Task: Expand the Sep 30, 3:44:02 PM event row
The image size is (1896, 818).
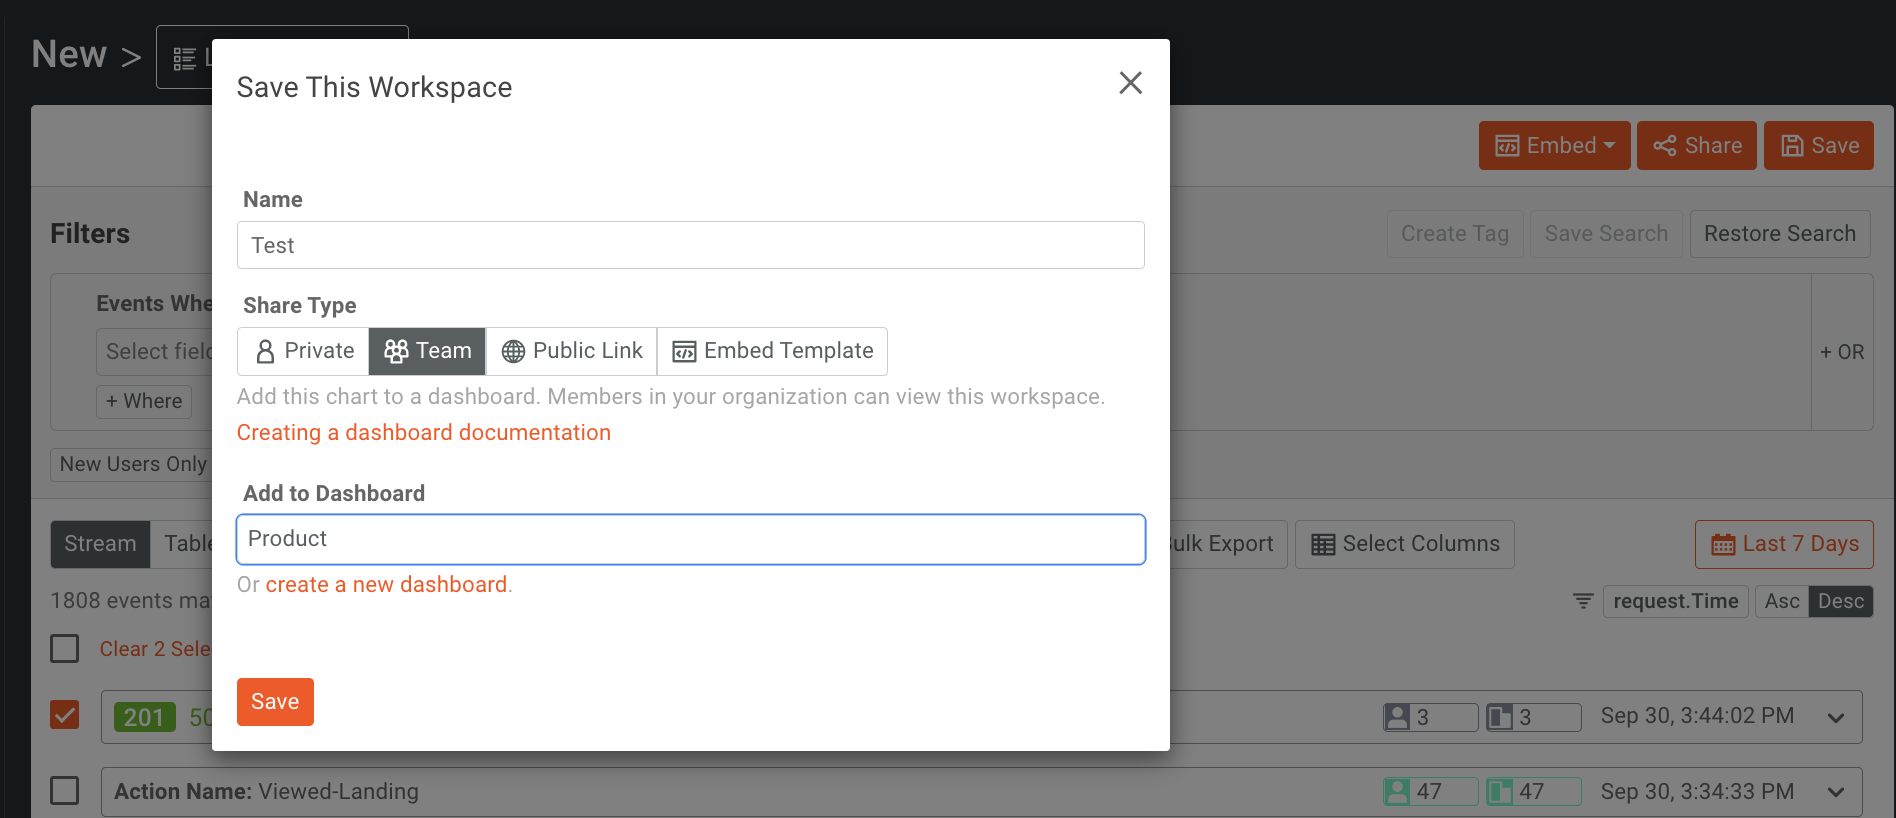Action: pyautogui.click(x=1835, y=717)
